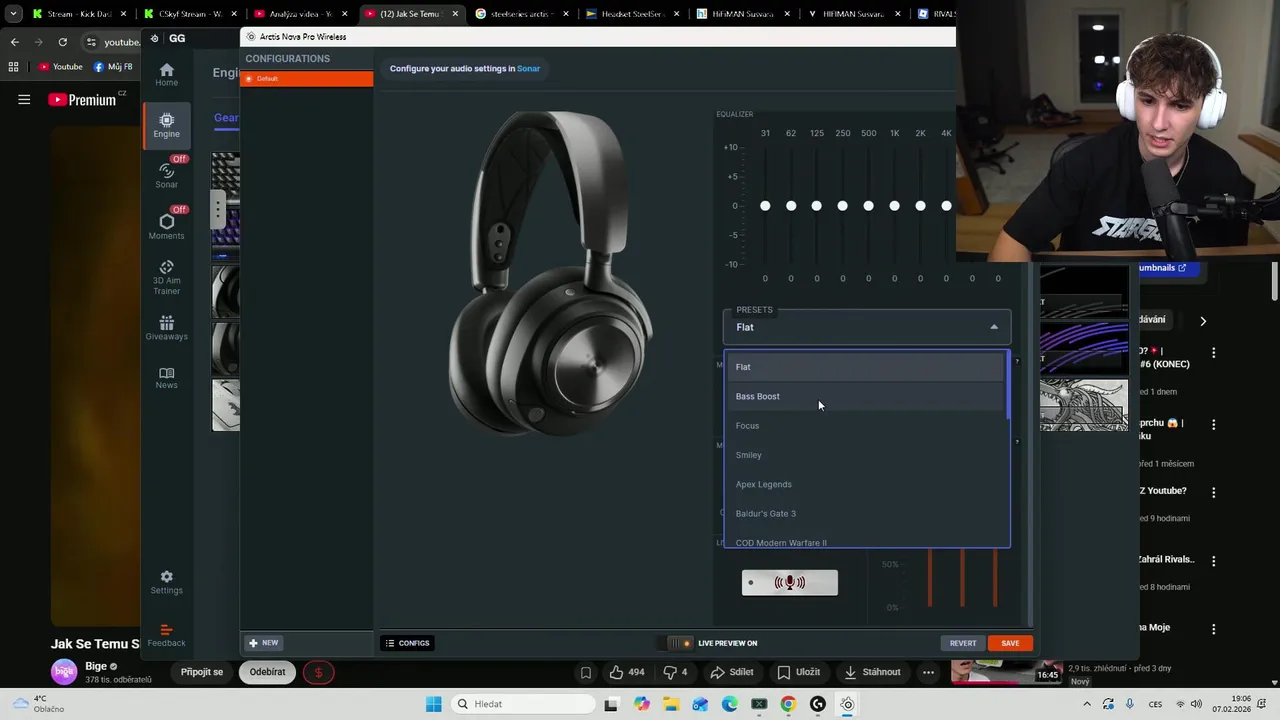This screenshot has width=1280, height=720.
Task: Select the Focus preset
Action: [x=866, y=425]
